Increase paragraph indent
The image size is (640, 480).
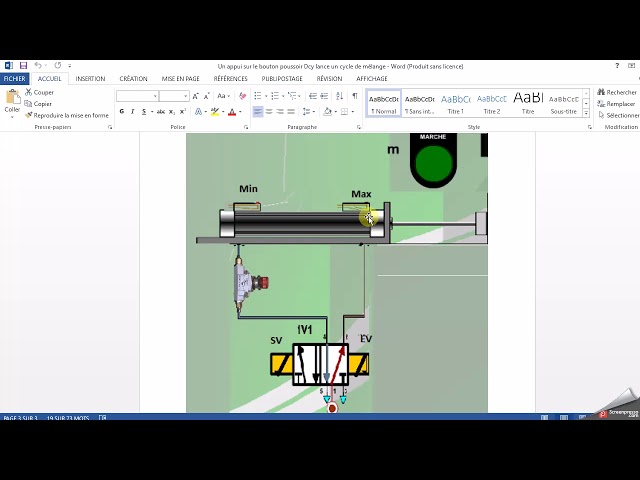coord(324,96)
